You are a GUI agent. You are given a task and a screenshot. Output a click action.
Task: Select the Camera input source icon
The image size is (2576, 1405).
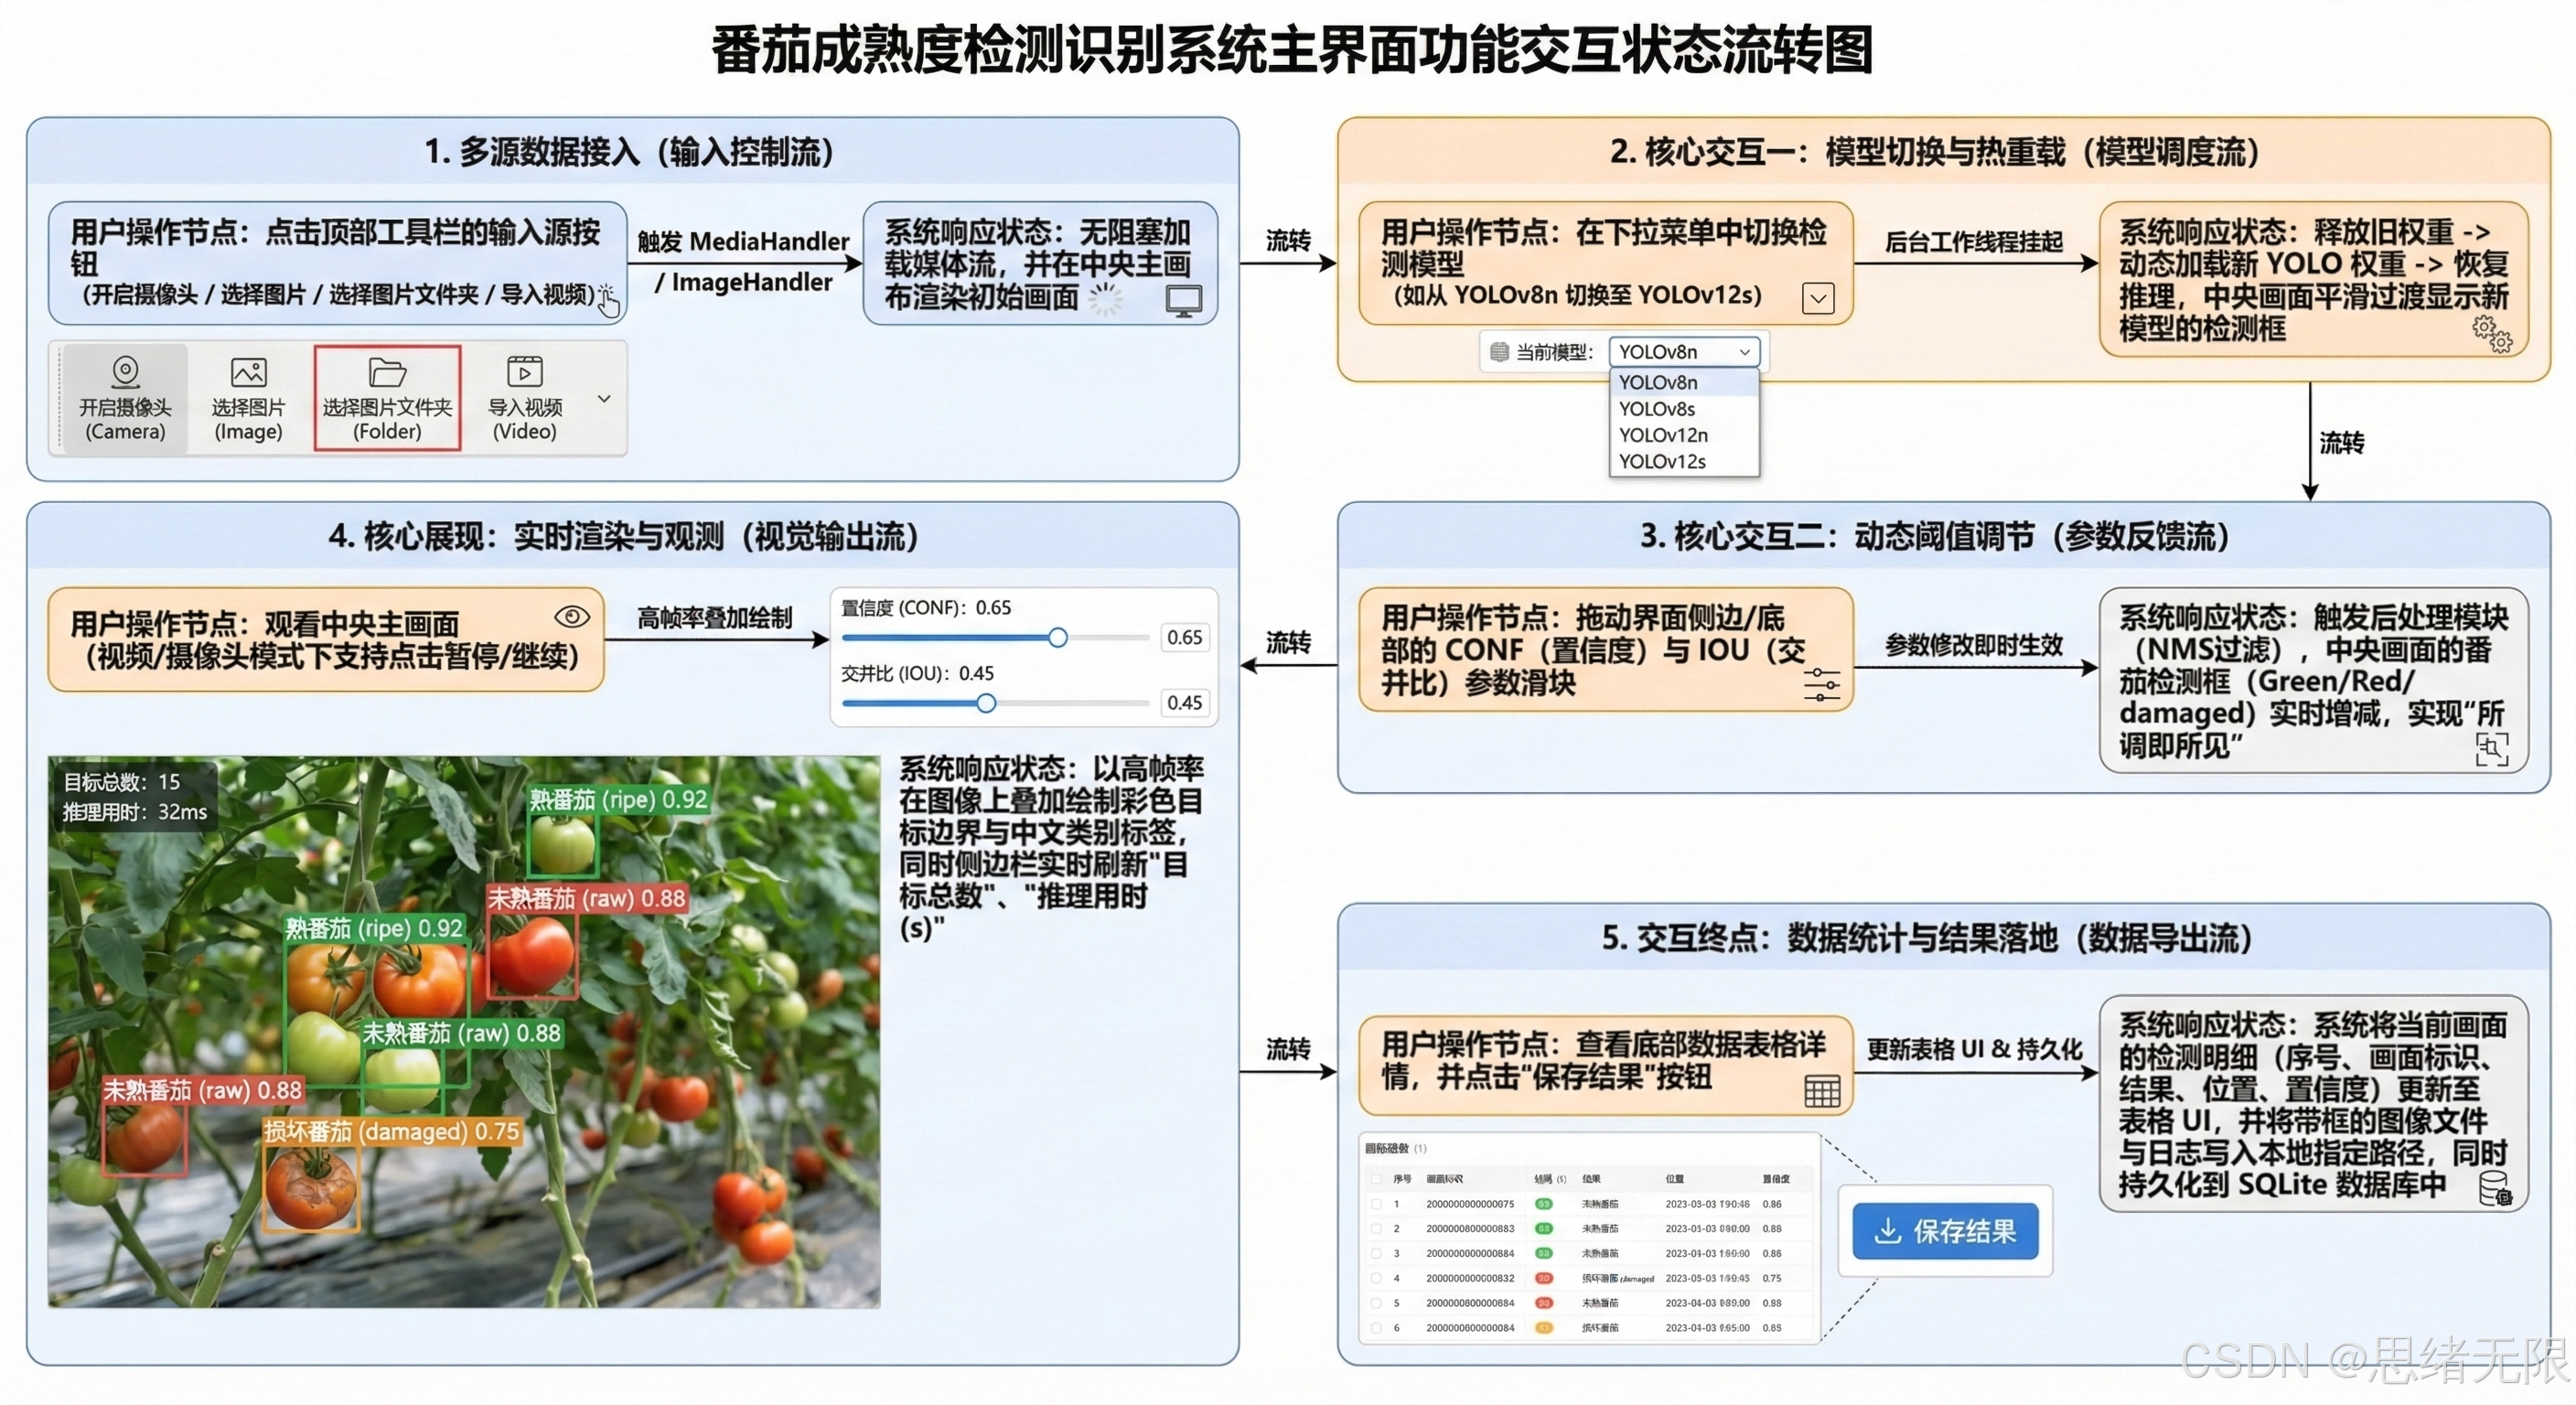click(x=124, y=372)
